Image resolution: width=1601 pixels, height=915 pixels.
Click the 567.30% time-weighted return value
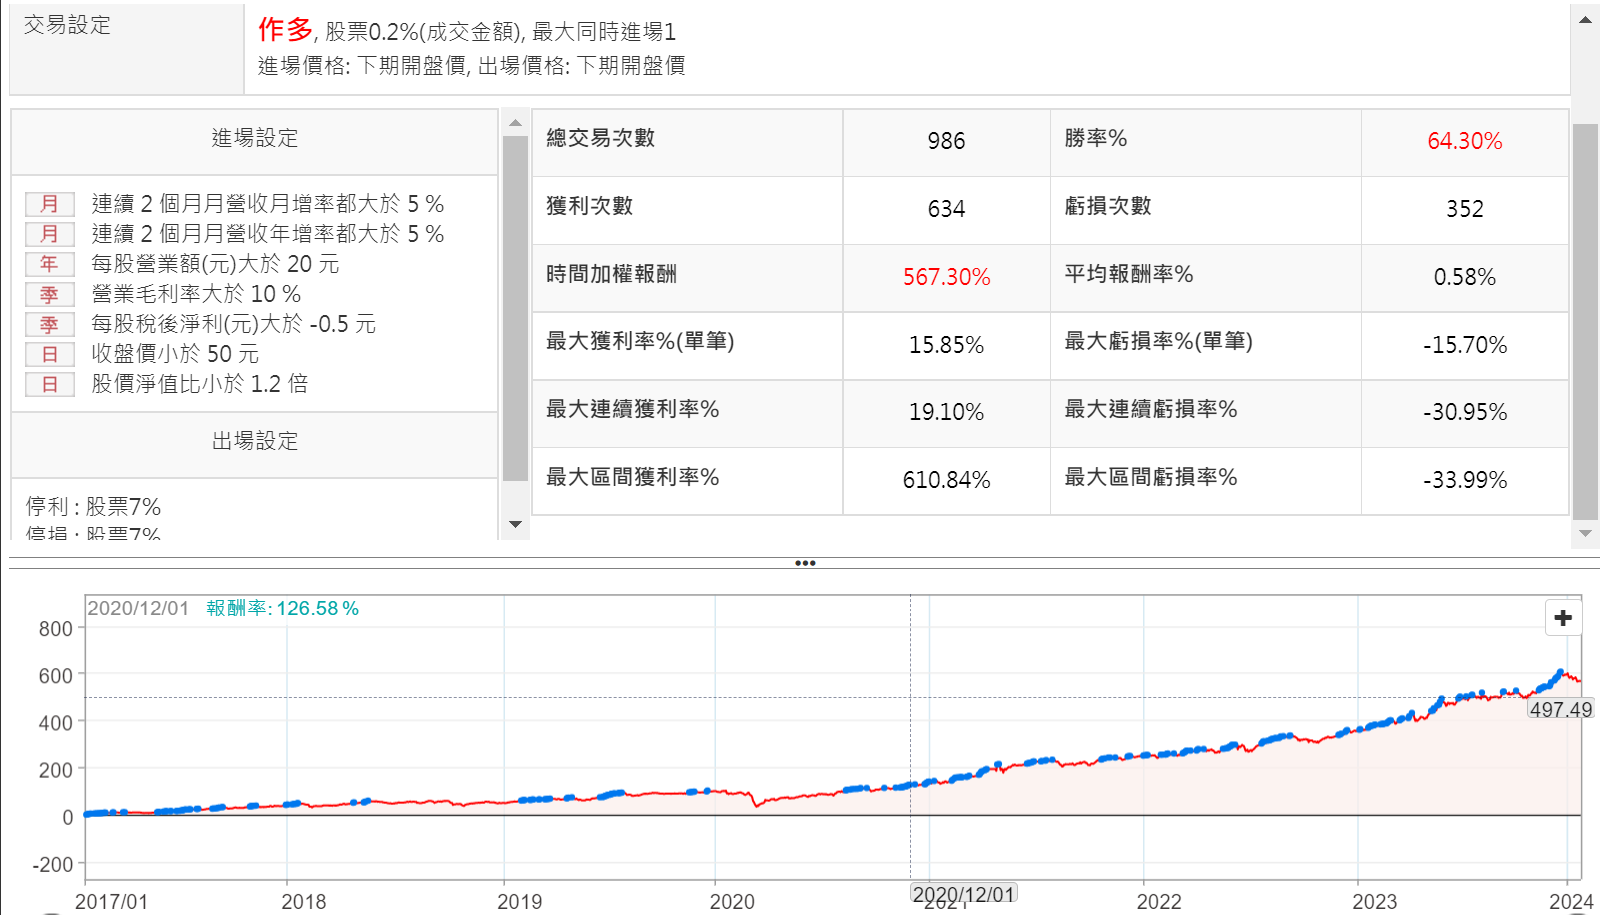click(946, 277)
